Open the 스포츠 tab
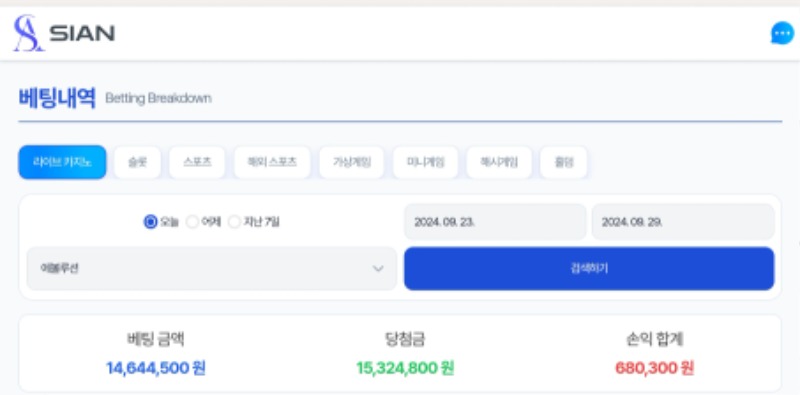800x395 pixels. coord(197,162)
